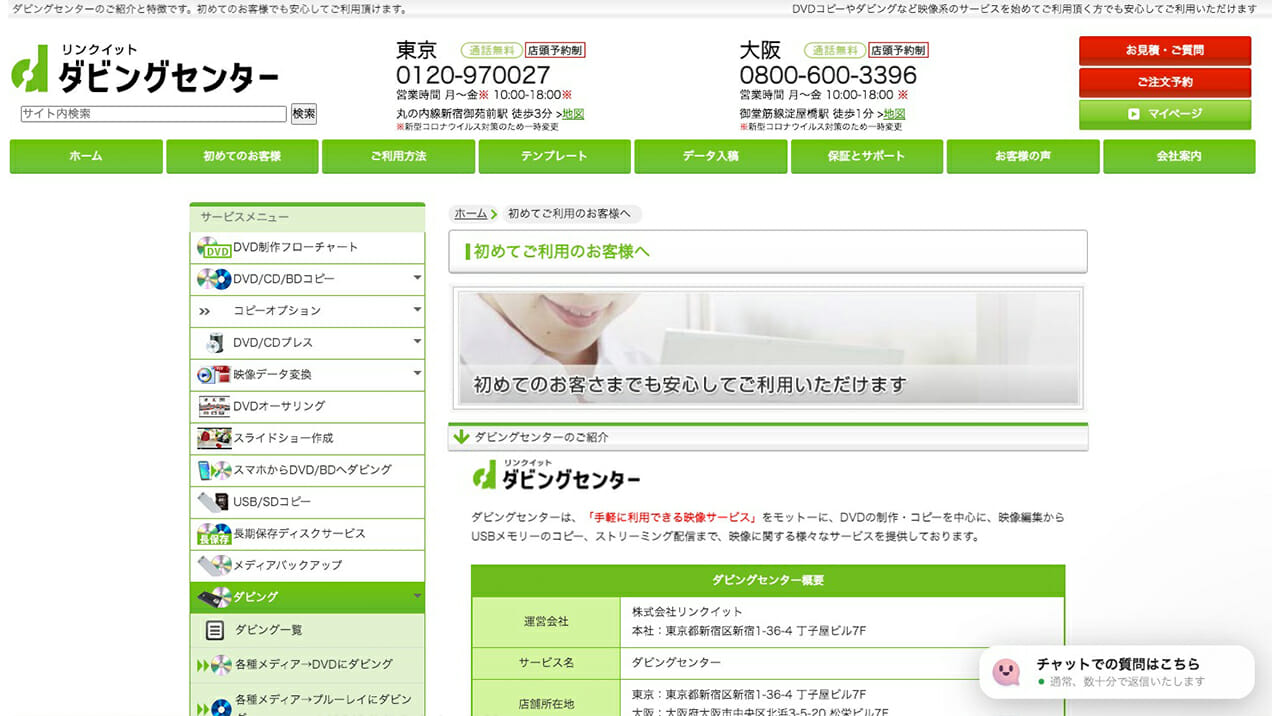Open the 初めてのお客様 navigation tab
Screen dimensions: 1281x716
pos(242,157)
